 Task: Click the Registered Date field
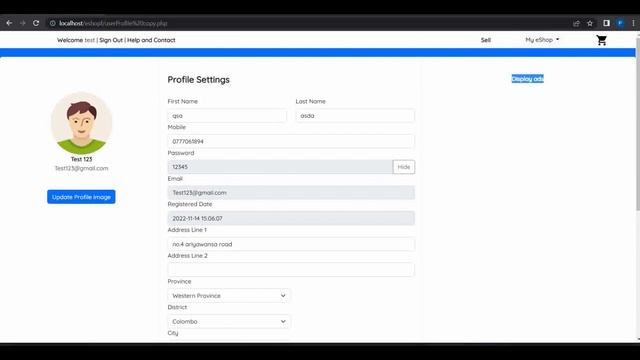click(x=291, y=218)
